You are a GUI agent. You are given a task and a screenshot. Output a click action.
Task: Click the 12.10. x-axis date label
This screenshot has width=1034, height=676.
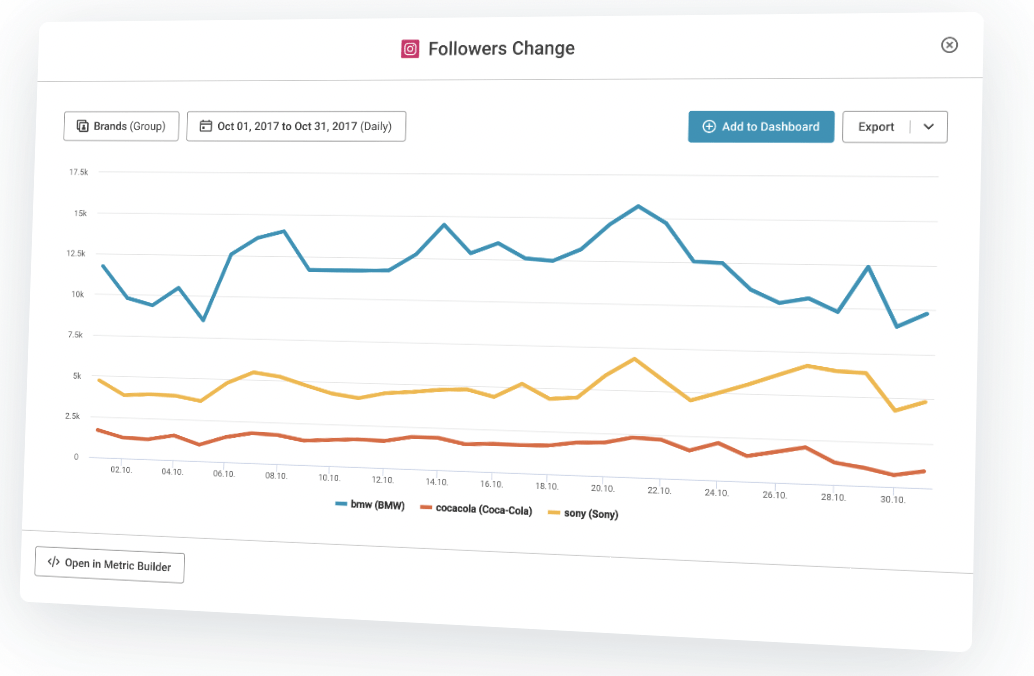[382, 479]
